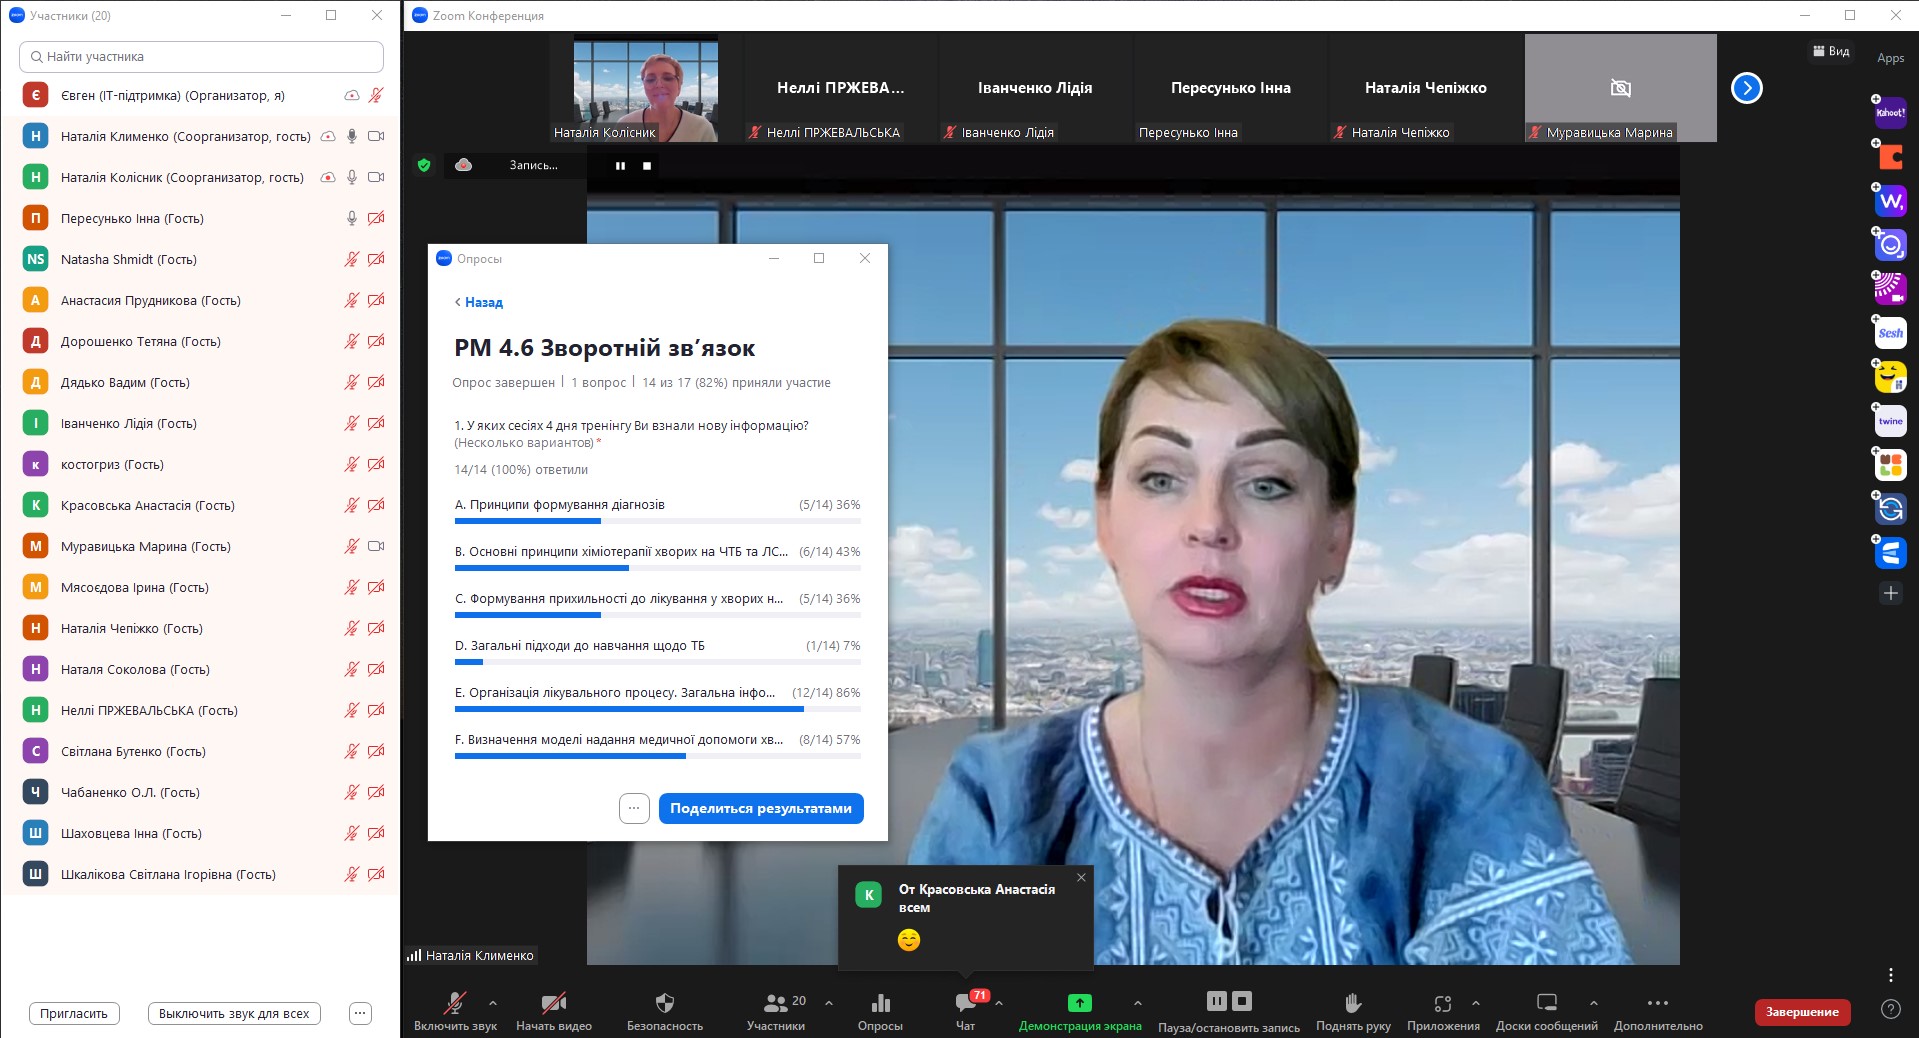Pause the recording in top indicator bar

coord(620,166)
